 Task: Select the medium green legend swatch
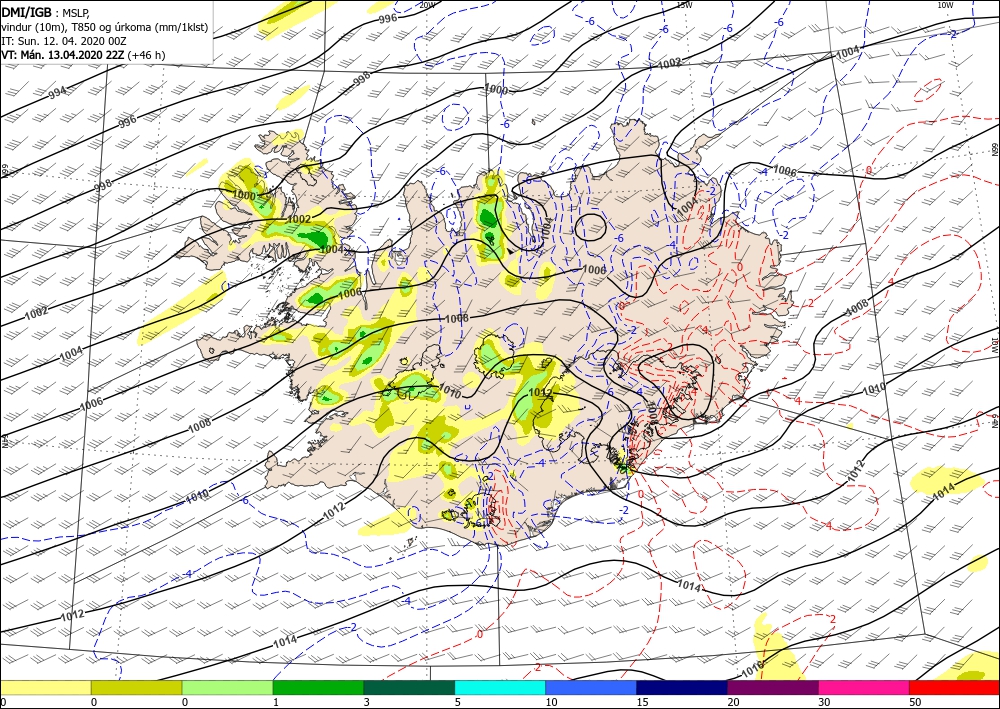(318, 687)
